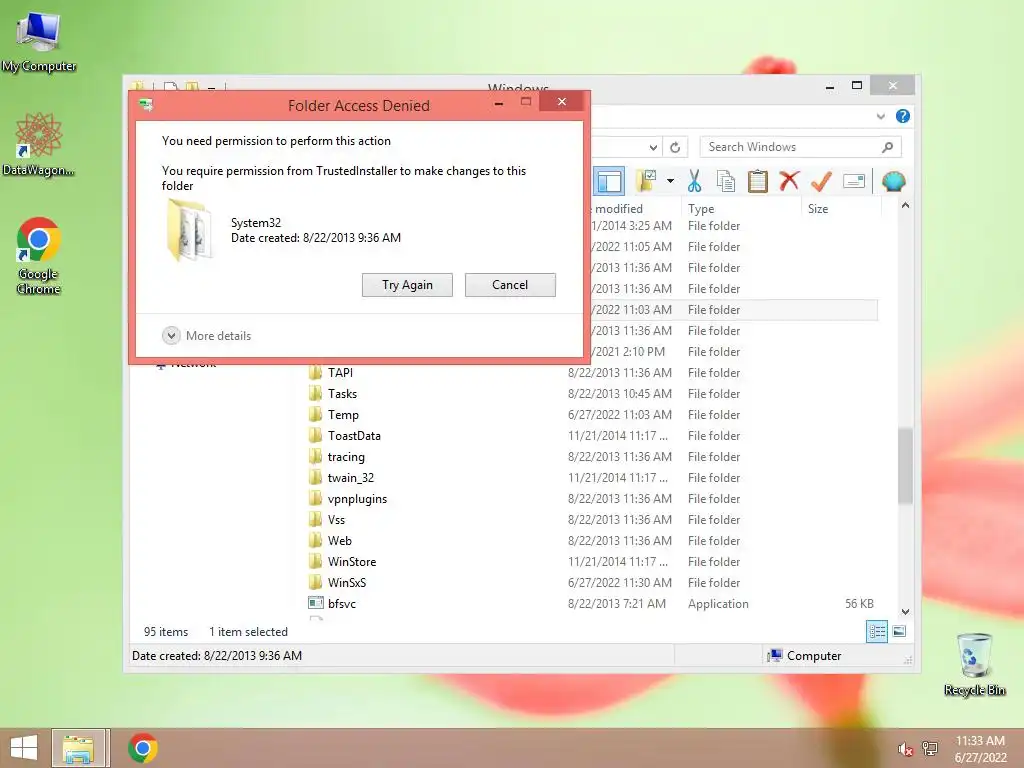Click Cancel in Folder Access Denied dialog

coord(510,285)
